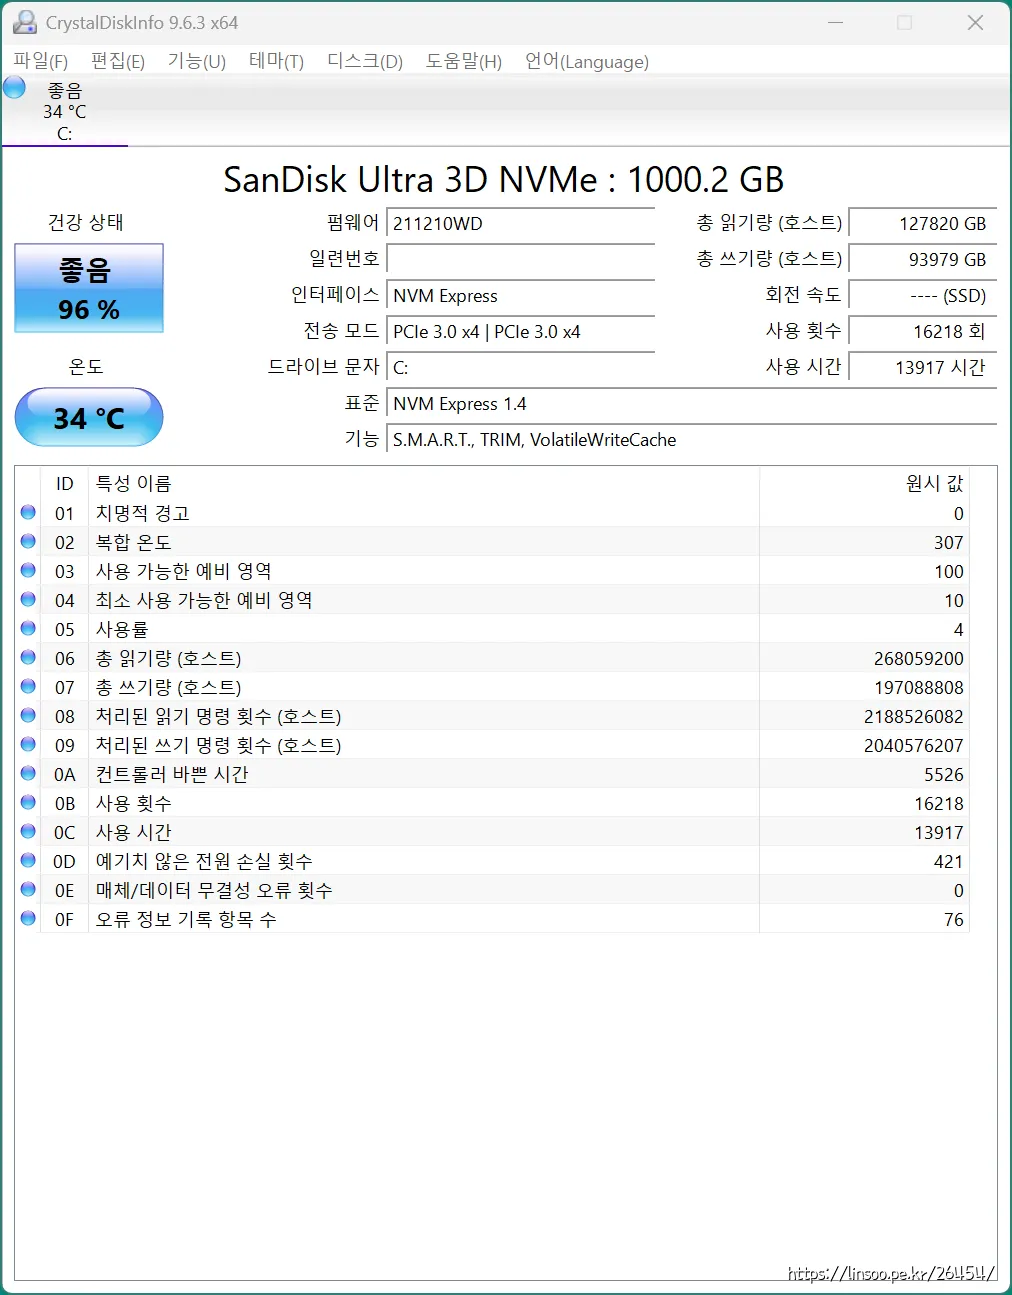Click the 특성 이름 column header
Viewport: 1012px width, 1295px height.
tap(424, 484)
